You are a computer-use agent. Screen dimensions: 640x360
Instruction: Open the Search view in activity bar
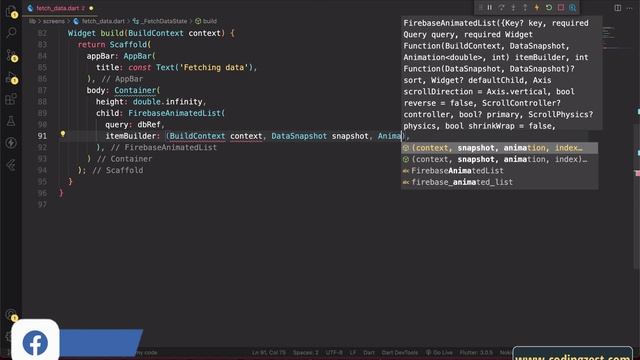tap(11, 33)
